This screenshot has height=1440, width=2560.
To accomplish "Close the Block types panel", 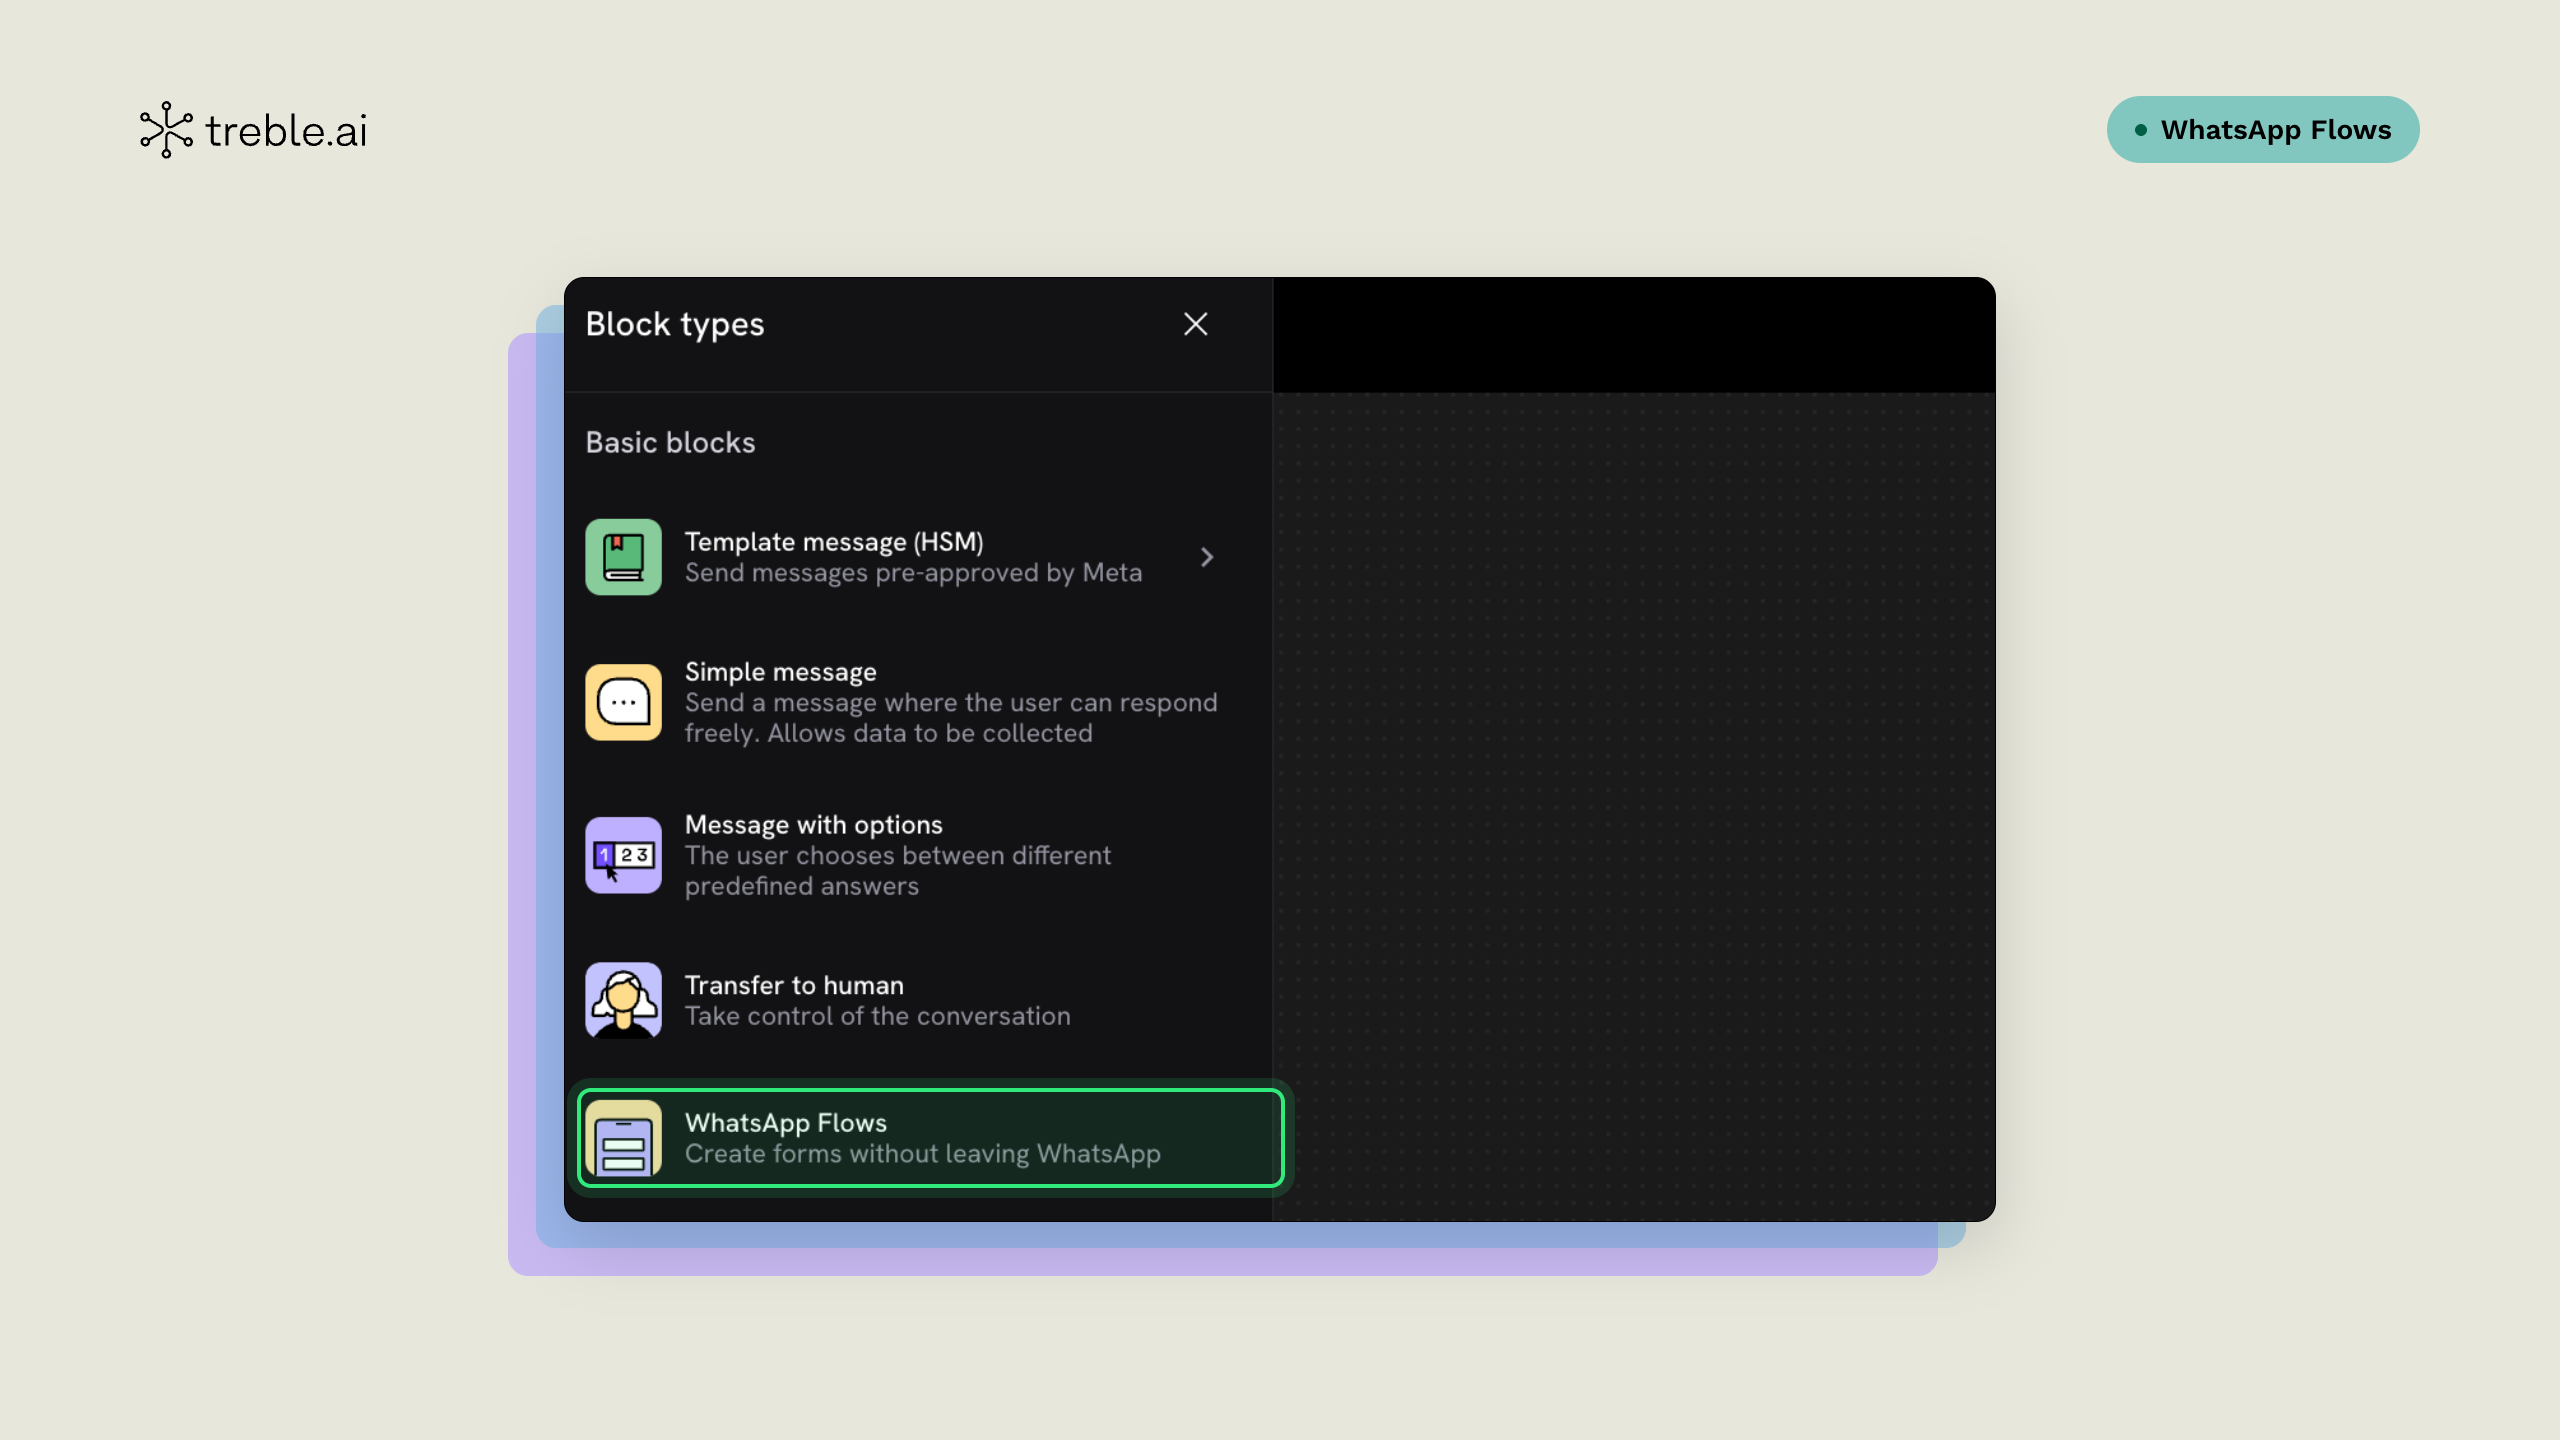I will point(1196,324).
